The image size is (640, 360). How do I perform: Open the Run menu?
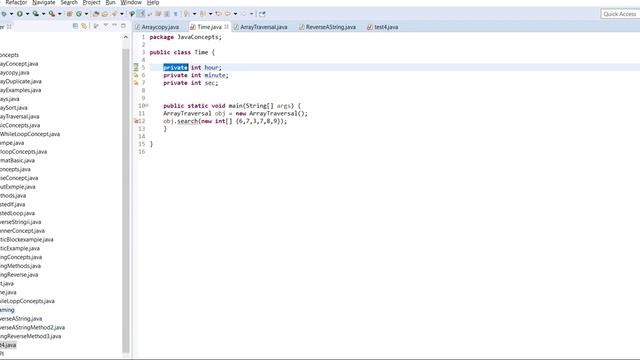click(110, 2)
